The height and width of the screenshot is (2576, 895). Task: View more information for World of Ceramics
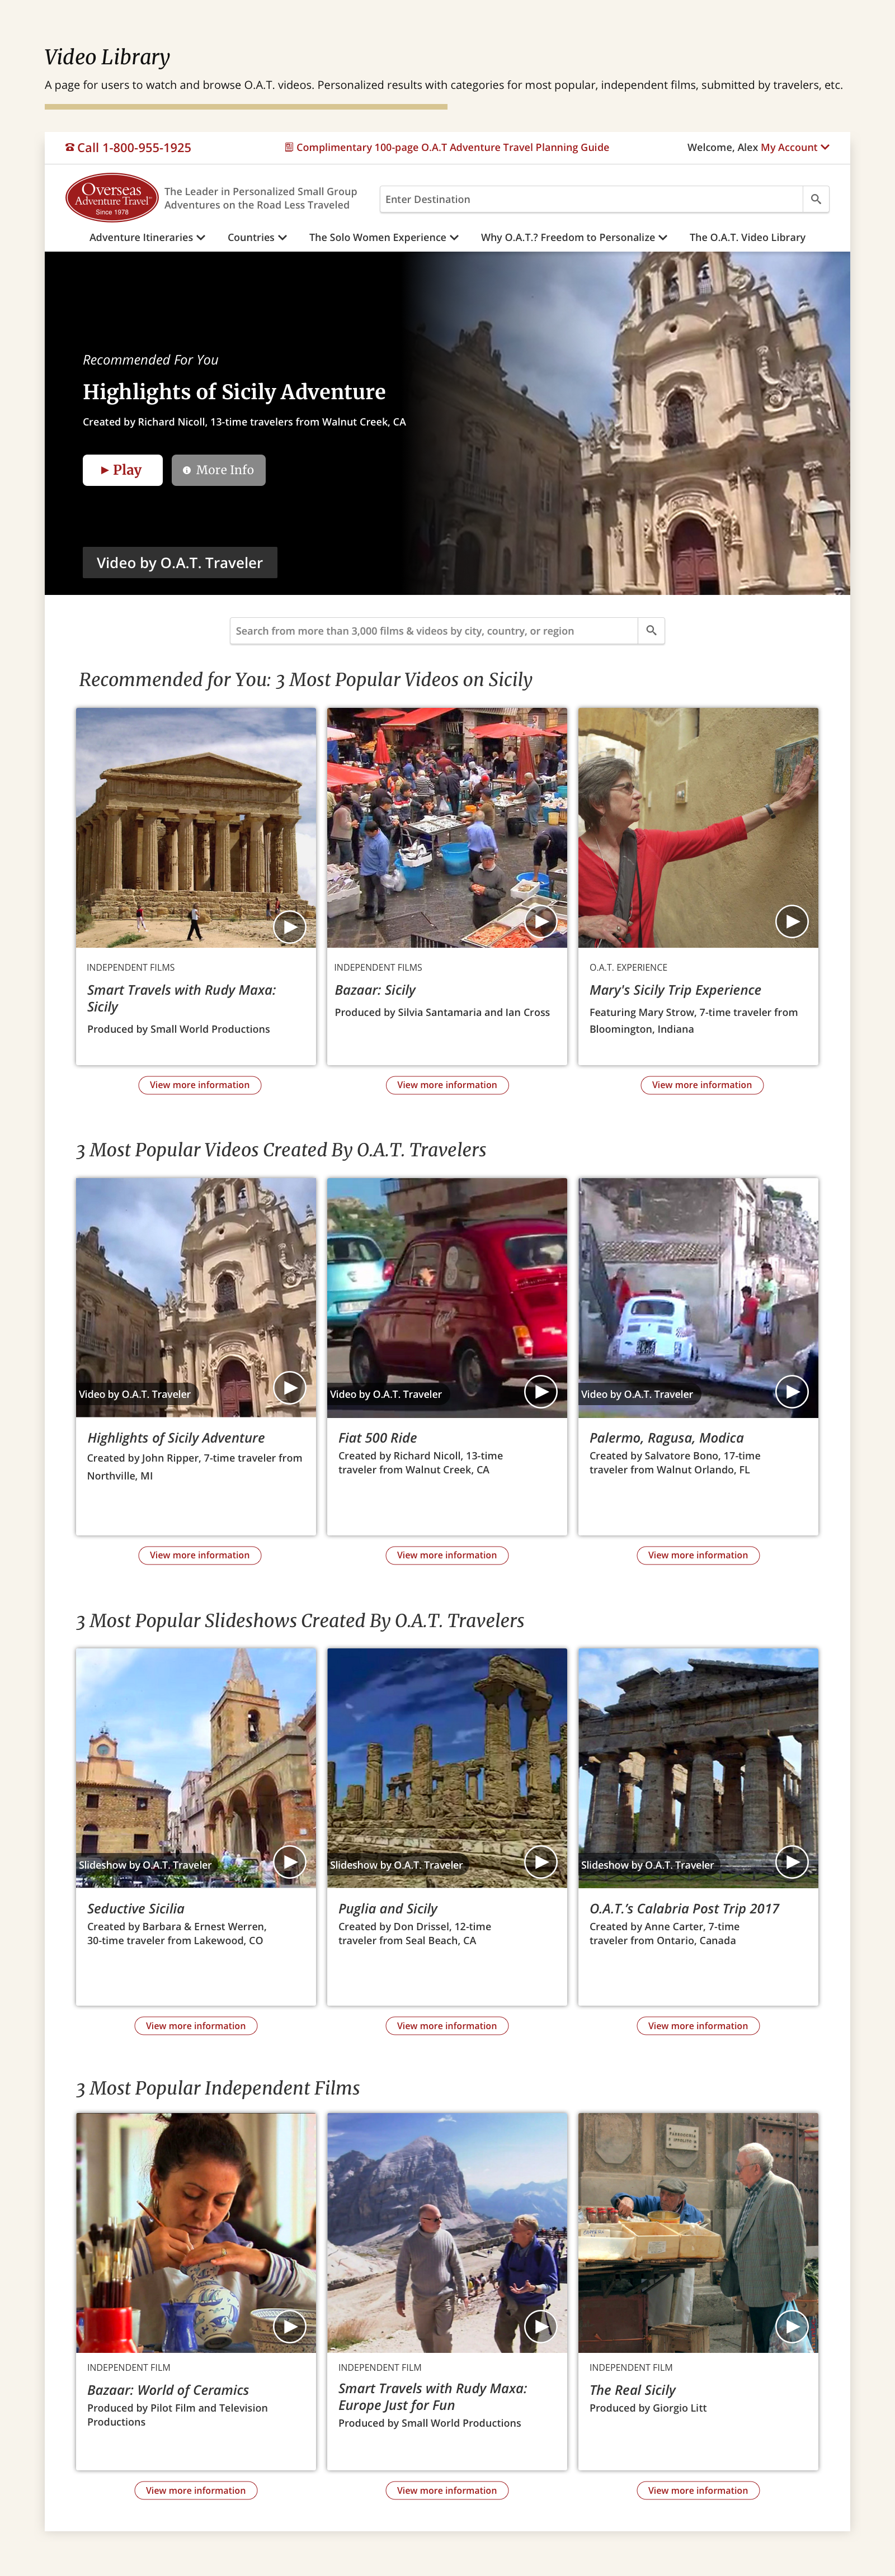coord(196,2490)
